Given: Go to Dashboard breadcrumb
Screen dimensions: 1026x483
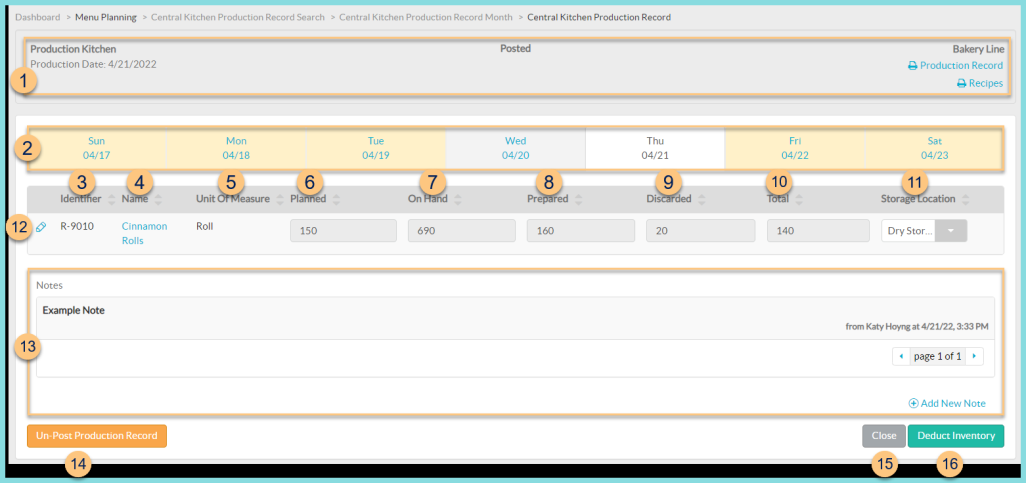Looking at the screenshot, I should click(x=37, y=18).
